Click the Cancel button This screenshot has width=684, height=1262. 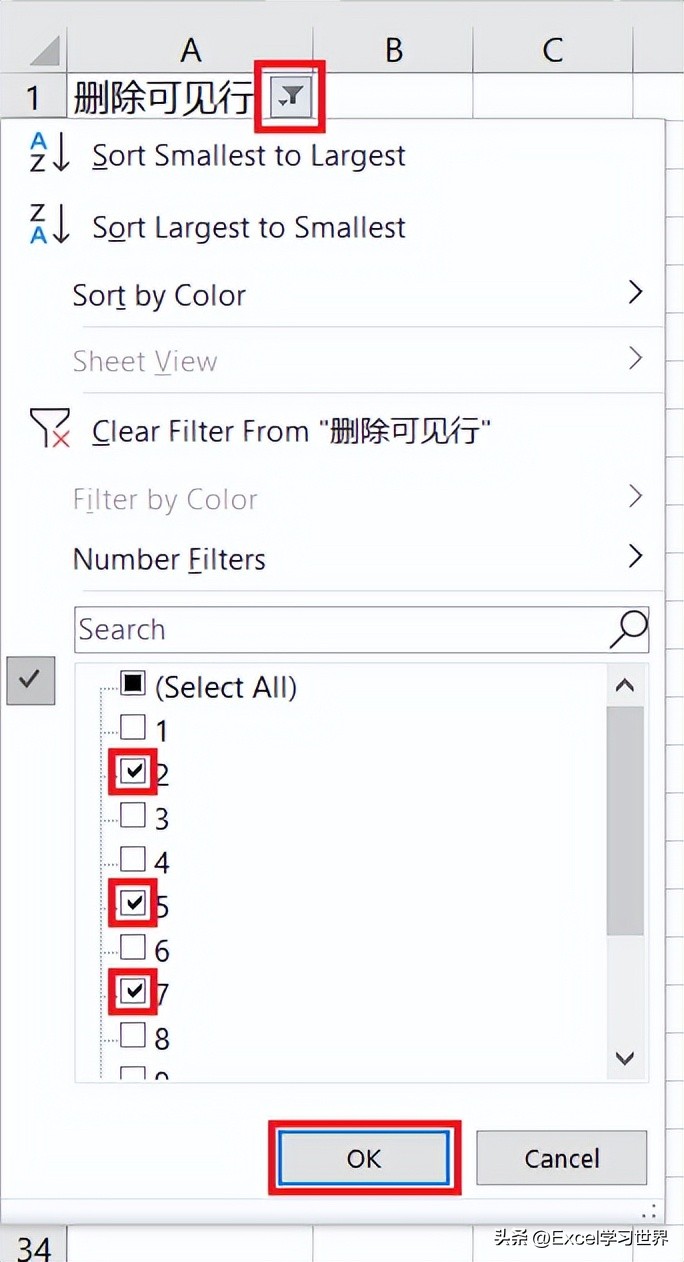pyautogui.click(x=562, y=1158)
